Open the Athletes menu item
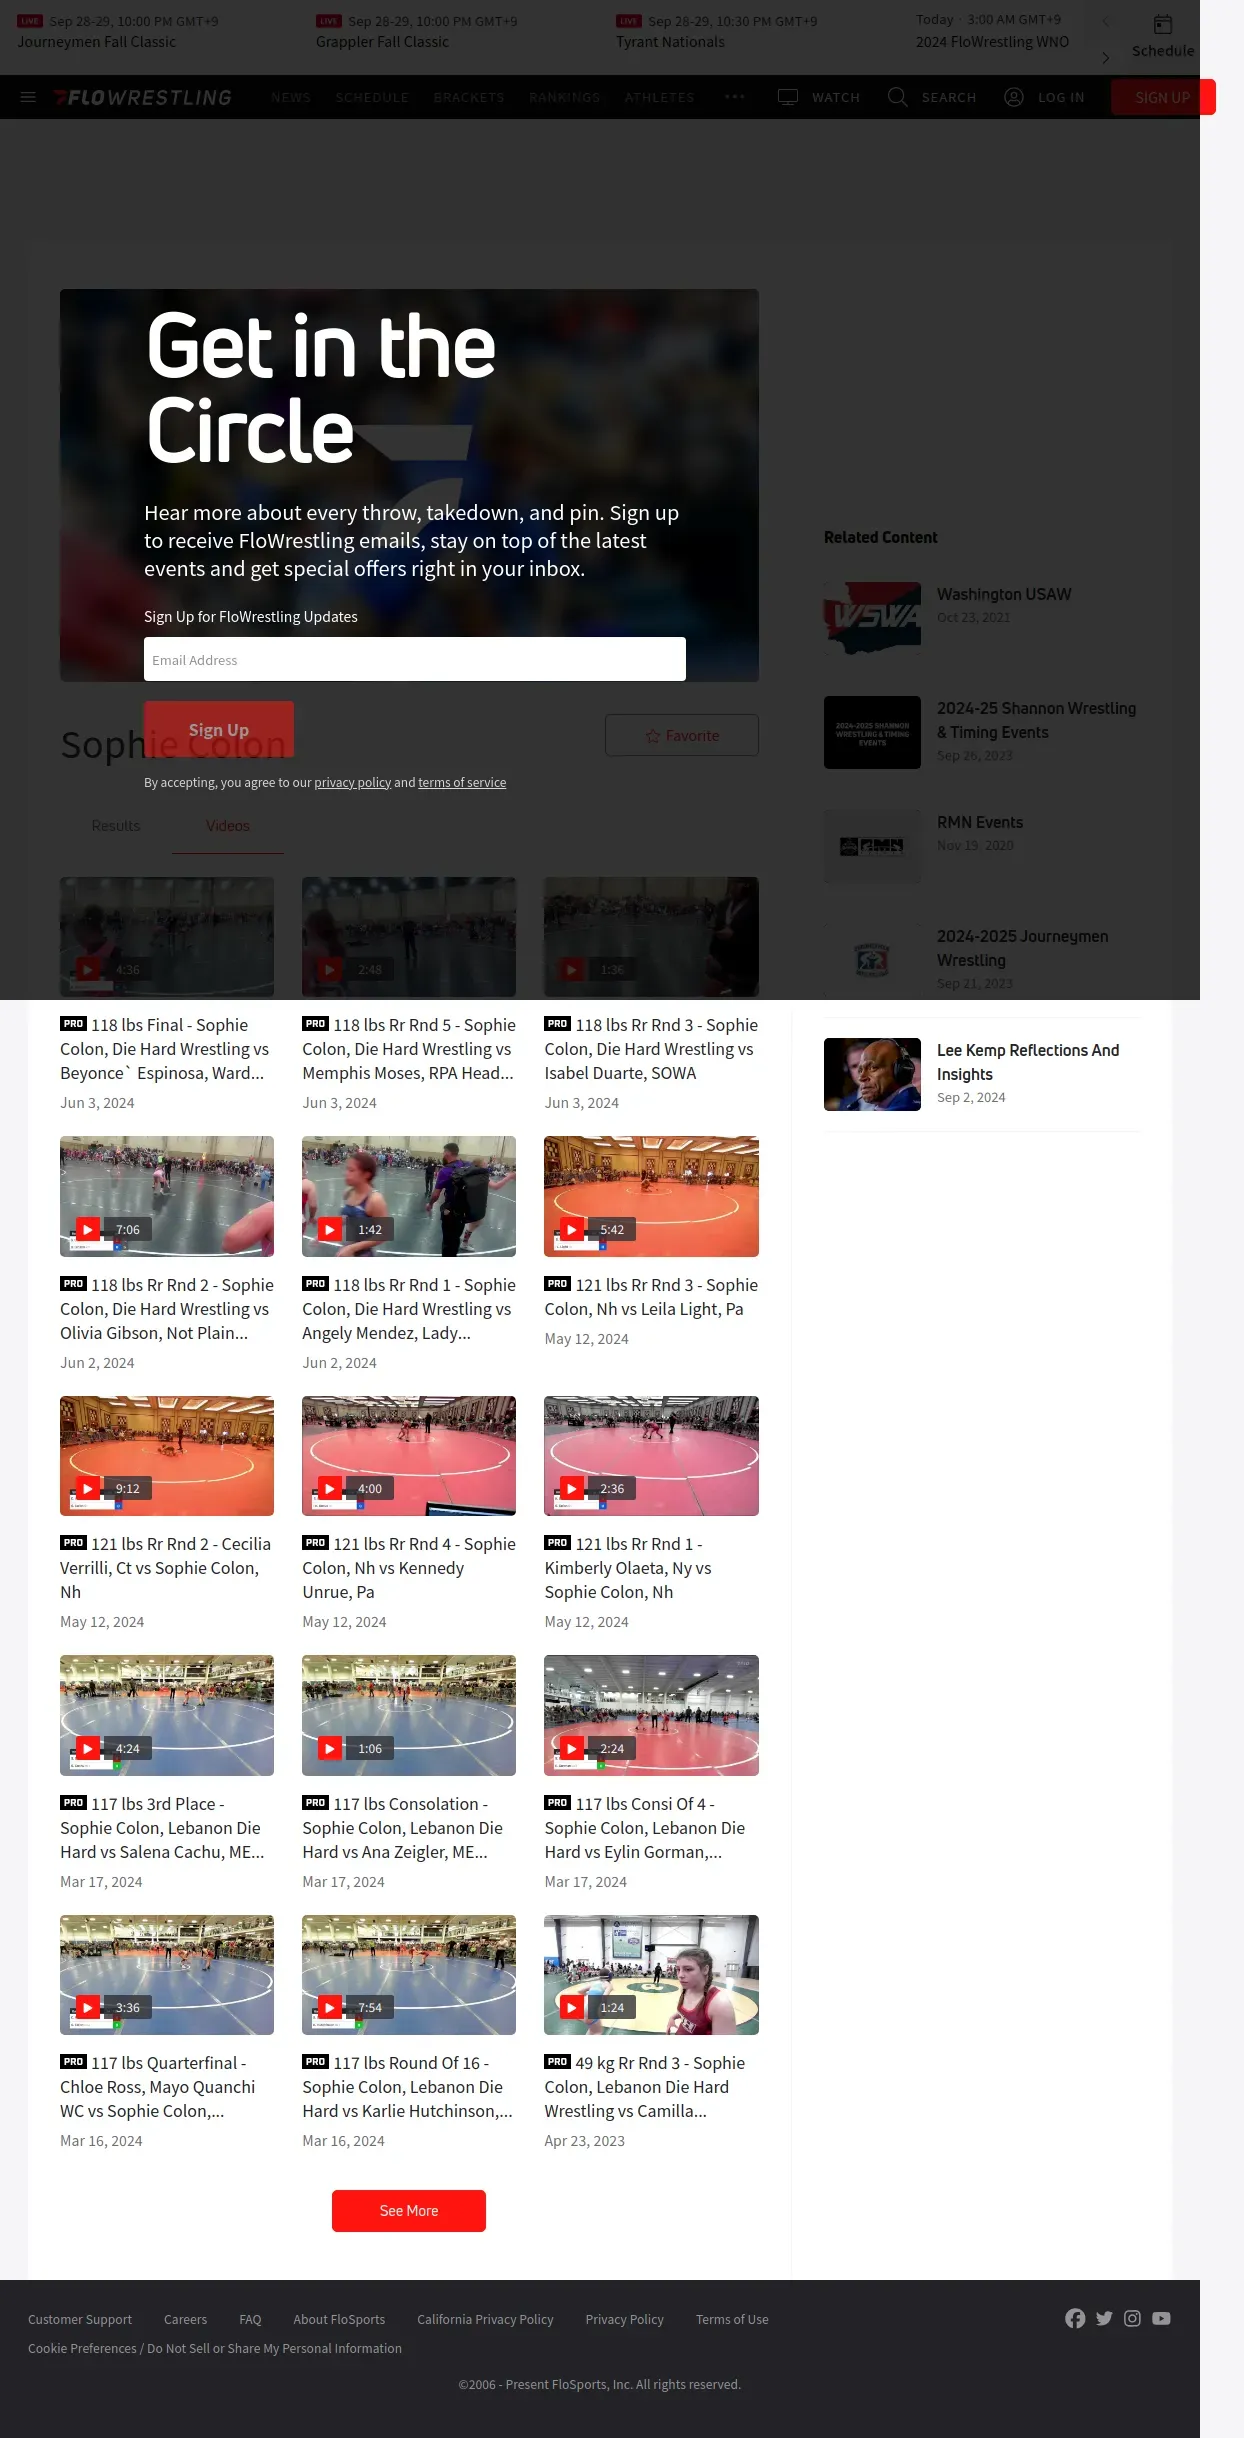This screenshot has width=1244, height=2438. [x=659, y=97]
